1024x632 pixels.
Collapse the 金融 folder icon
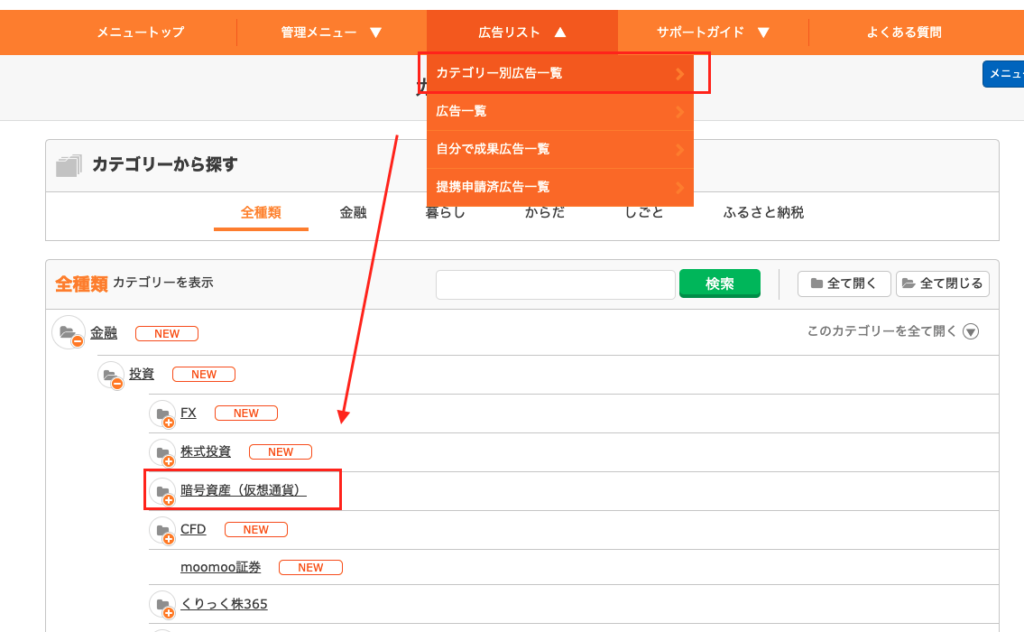(68, 333)
